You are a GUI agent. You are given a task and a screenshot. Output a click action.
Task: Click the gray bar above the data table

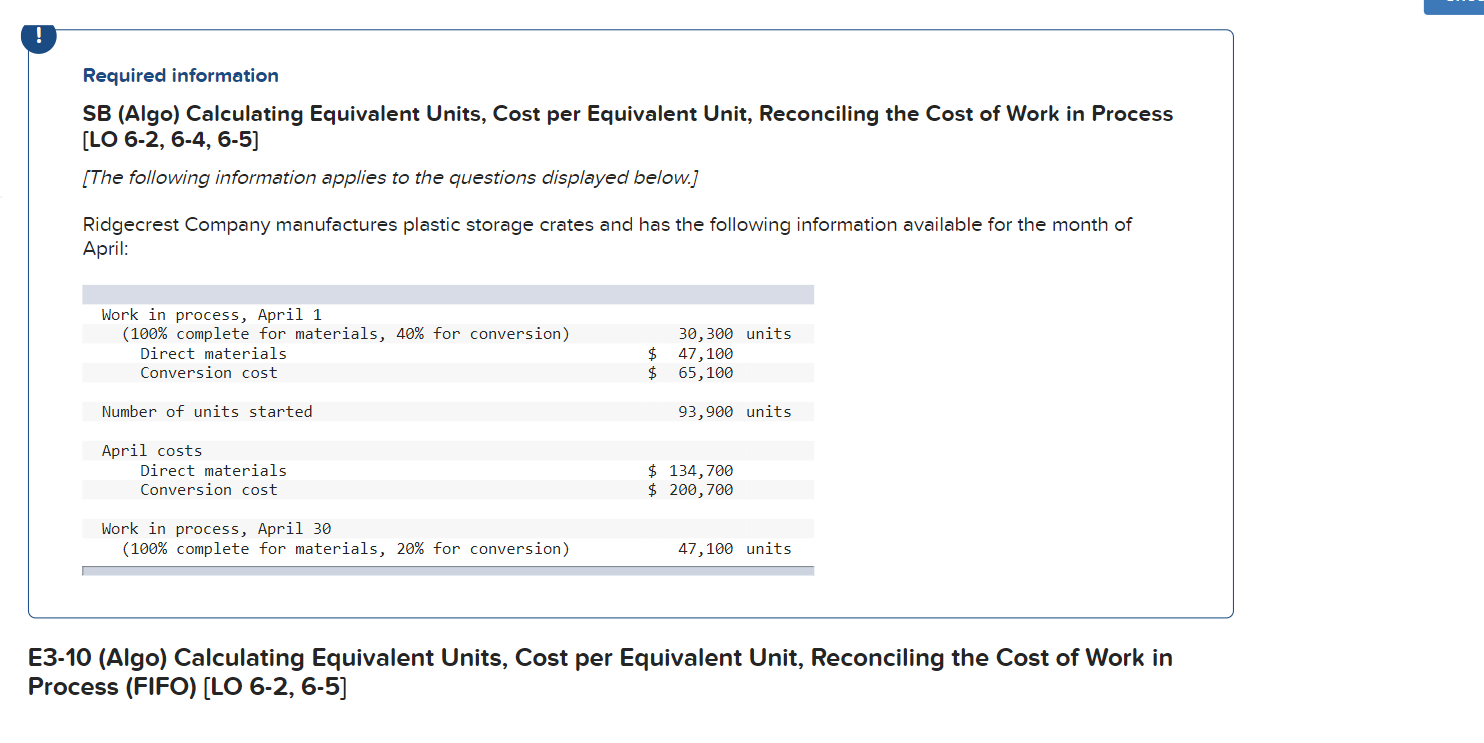[x=447, y=293]
